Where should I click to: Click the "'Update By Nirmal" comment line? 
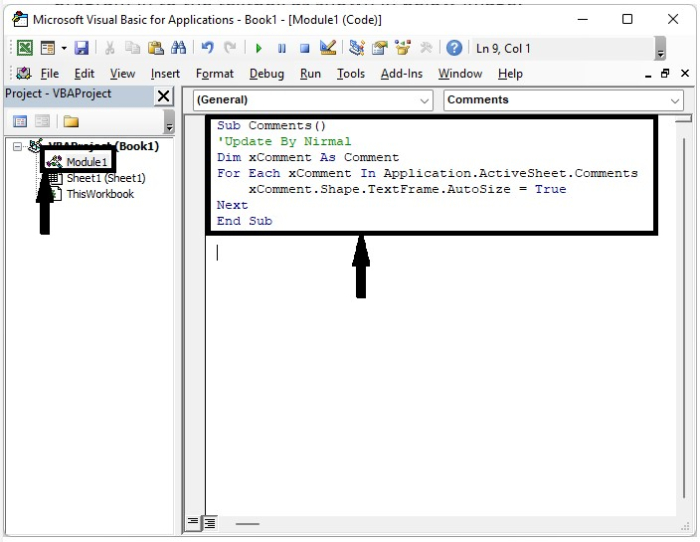point(284,142)
